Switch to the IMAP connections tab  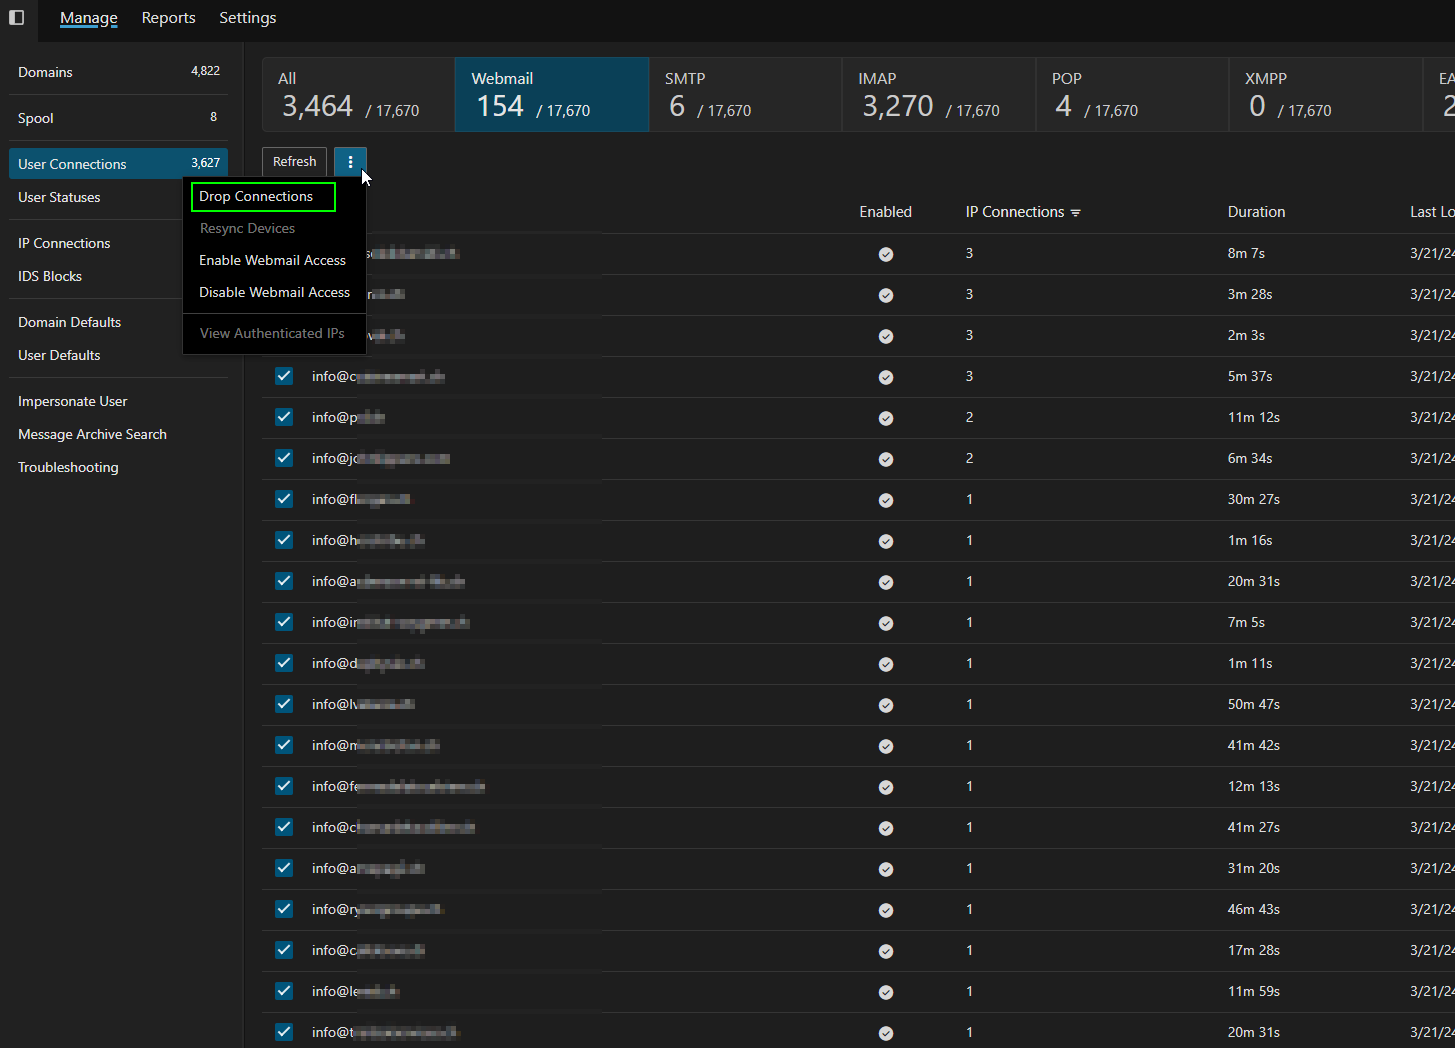[931, 95]
